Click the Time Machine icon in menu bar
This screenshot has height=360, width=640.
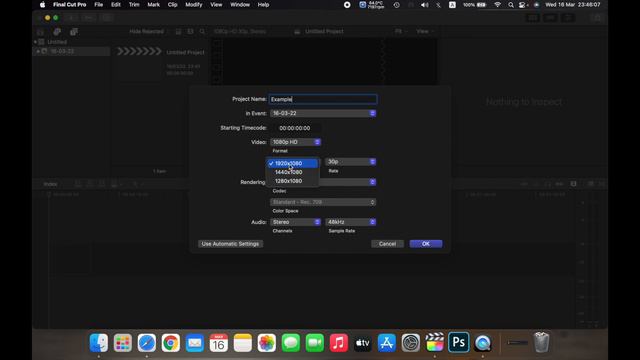396,5
